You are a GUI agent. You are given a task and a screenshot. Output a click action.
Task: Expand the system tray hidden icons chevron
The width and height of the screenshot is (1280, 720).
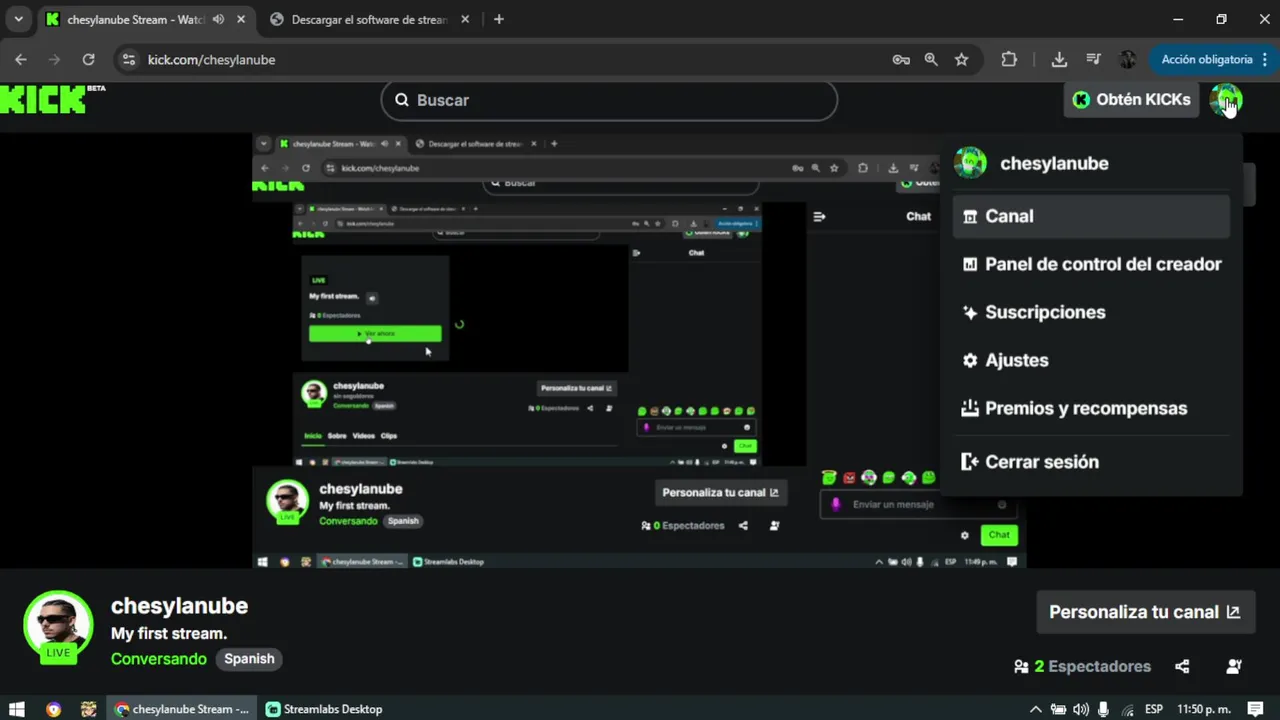pyautogui.click(x=1035, y=709)
